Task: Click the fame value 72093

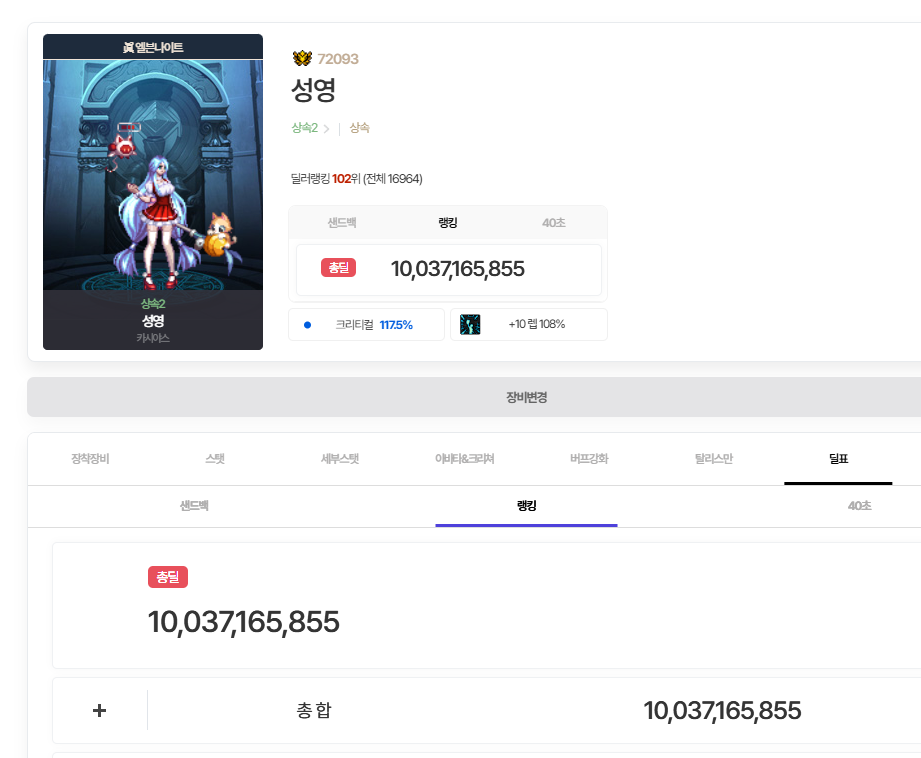Action: click(338, 59)
